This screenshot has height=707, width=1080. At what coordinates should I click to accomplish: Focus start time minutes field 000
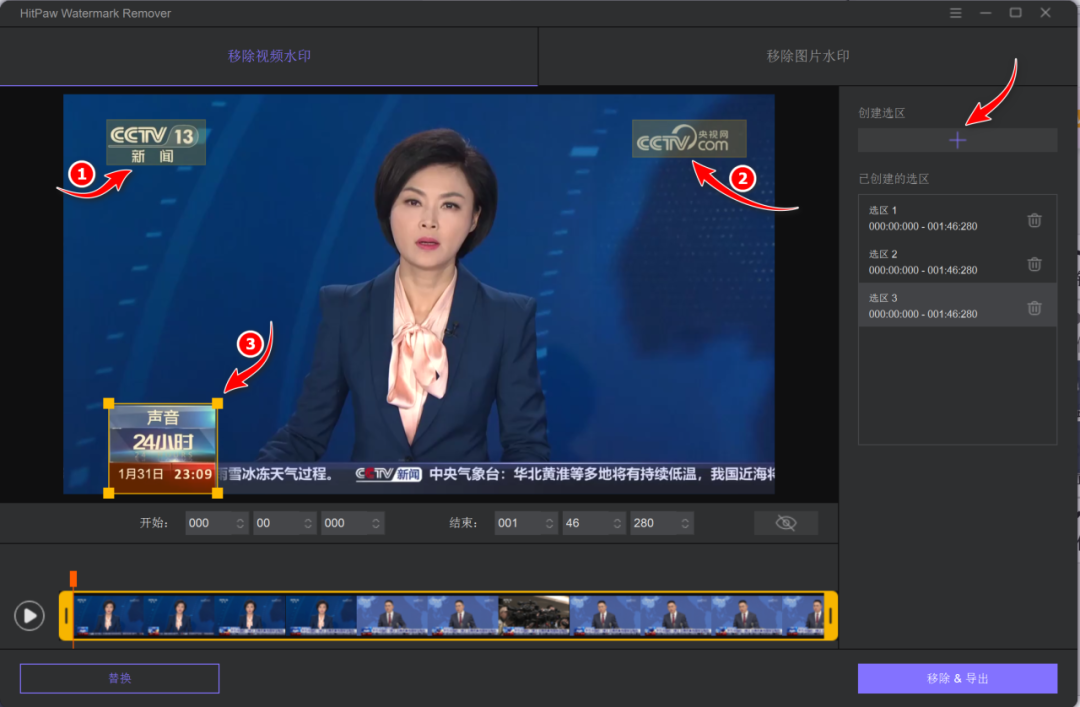tap(216, 523)
